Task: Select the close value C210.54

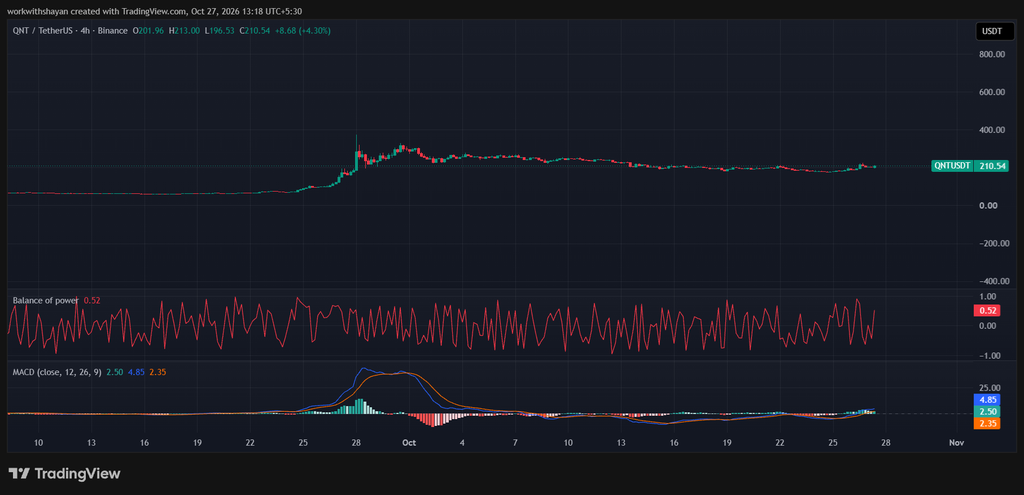Action: tap(256, 30)
